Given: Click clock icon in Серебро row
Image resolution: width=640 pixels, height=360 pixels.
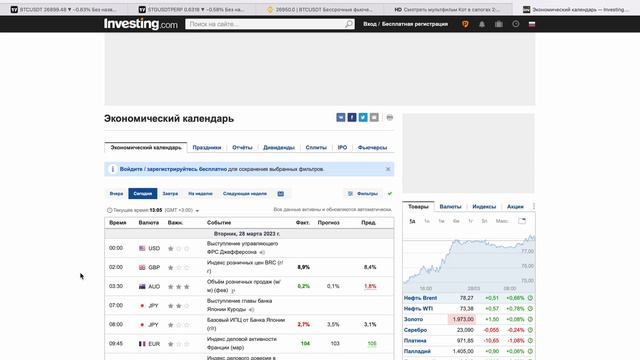Looking at the screenshot, I should coord(530,330).
